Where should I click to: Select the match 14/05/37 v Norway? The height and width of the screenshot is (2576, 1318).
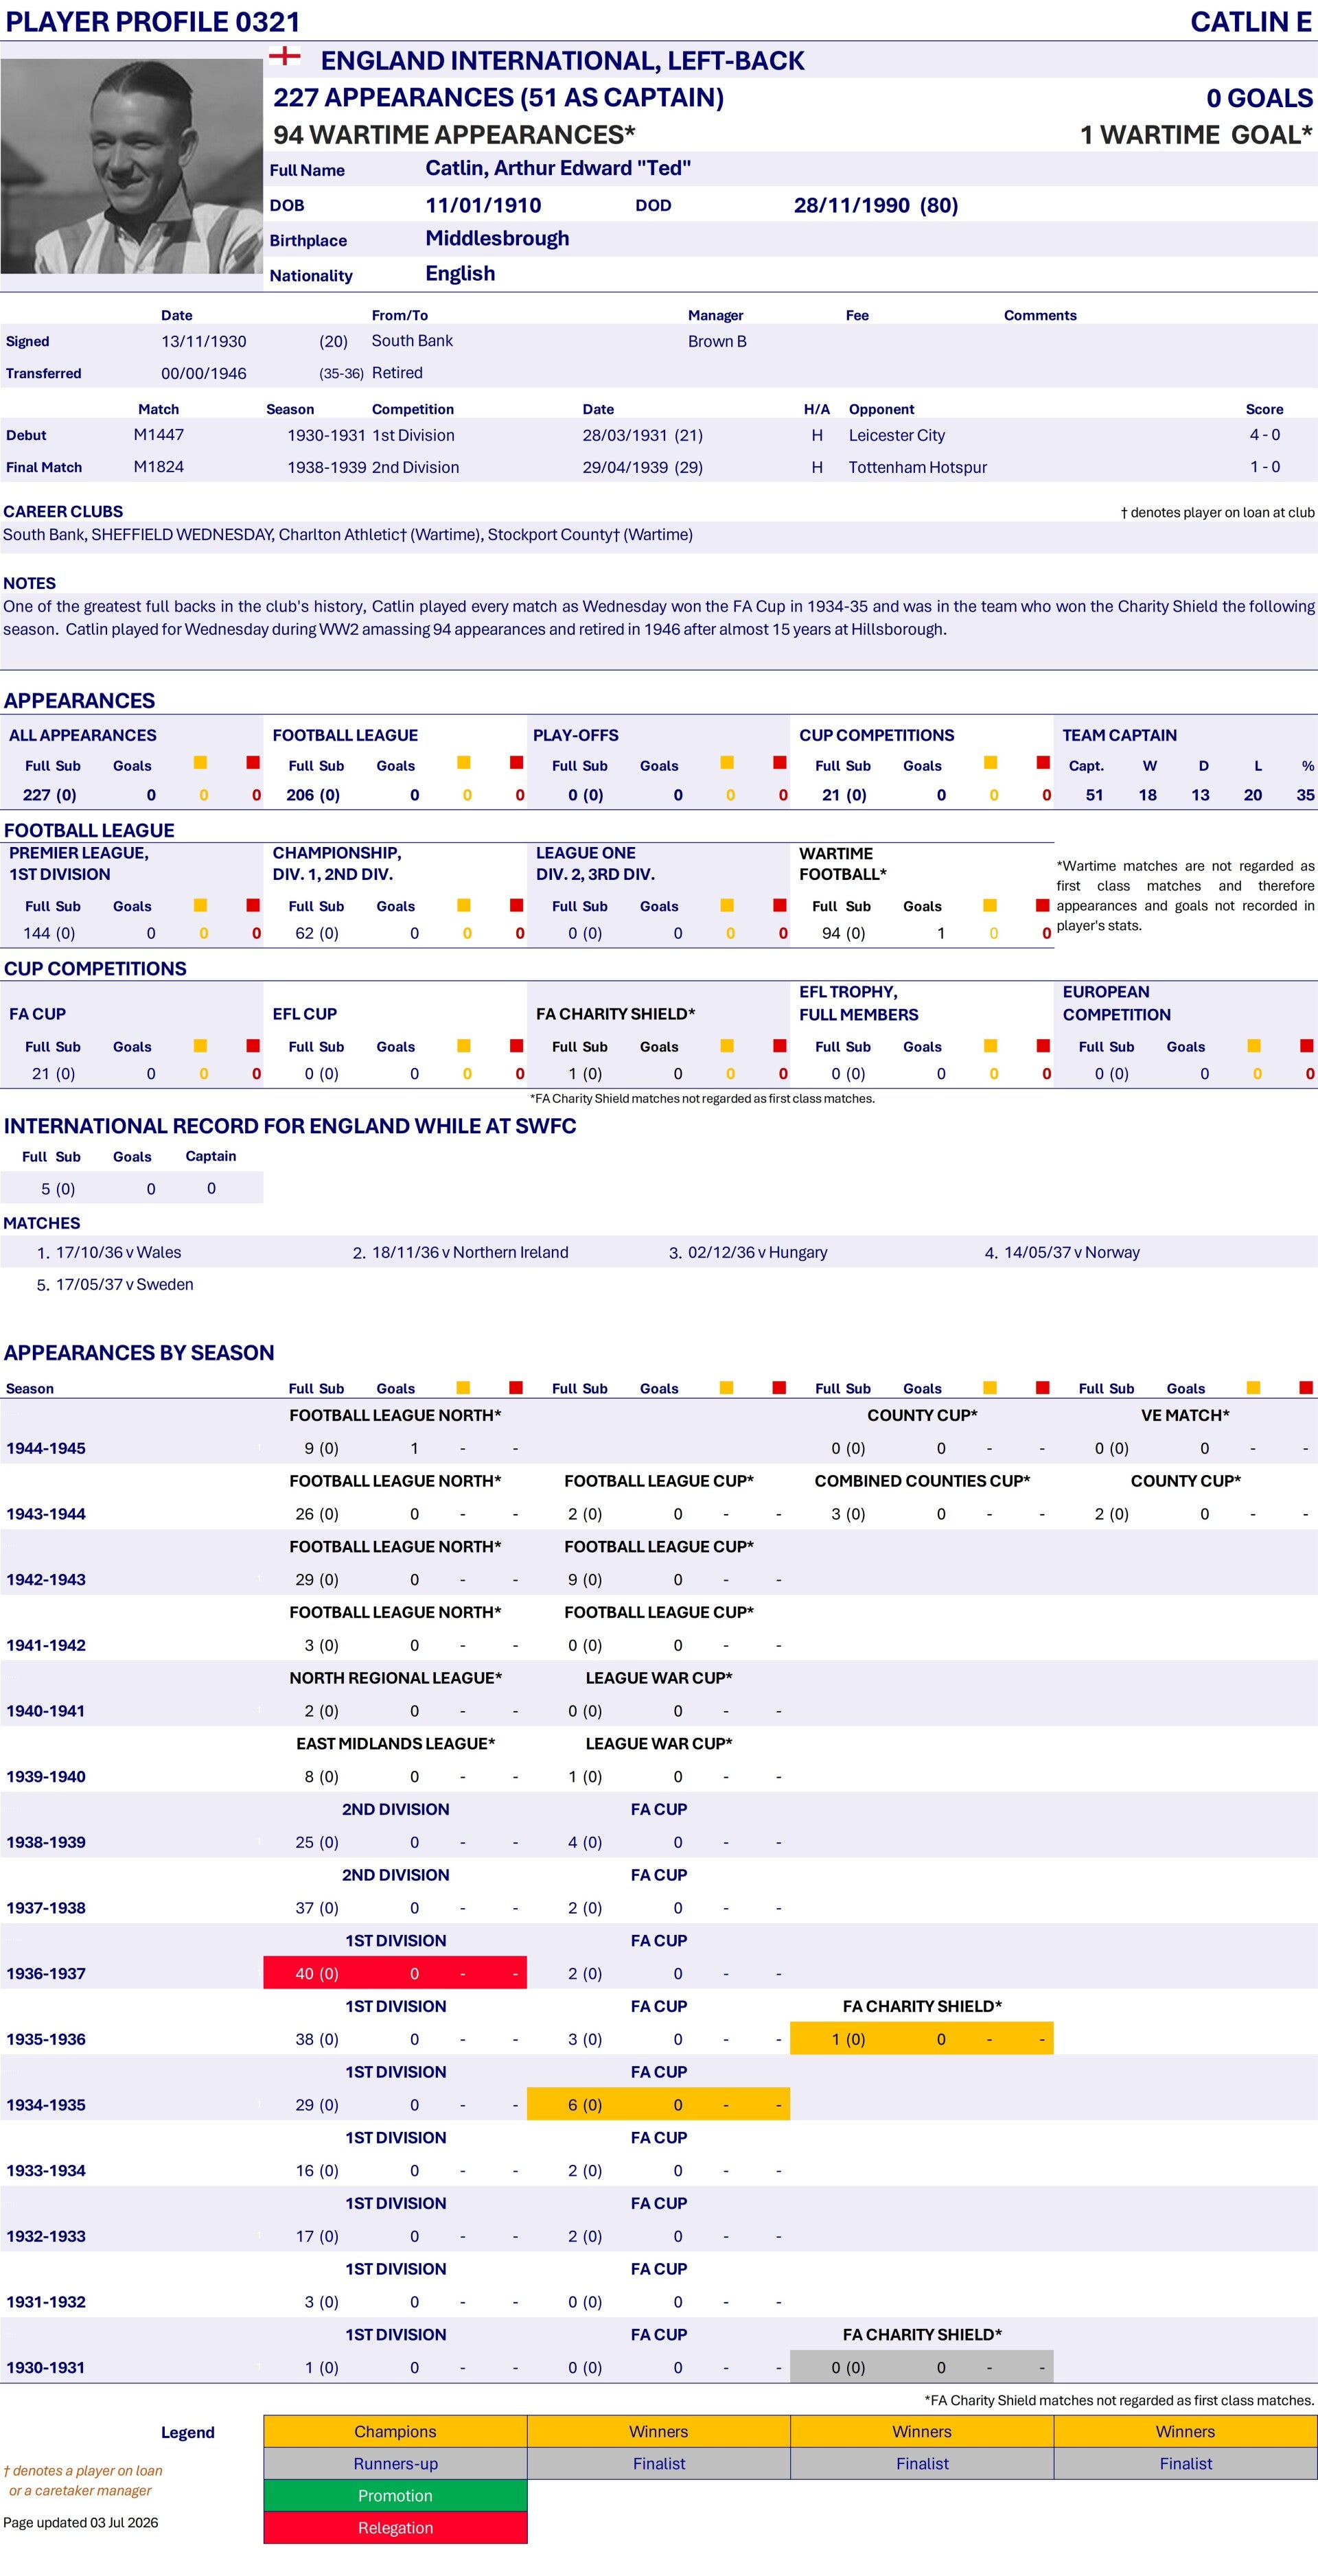click(1072, 1252)
